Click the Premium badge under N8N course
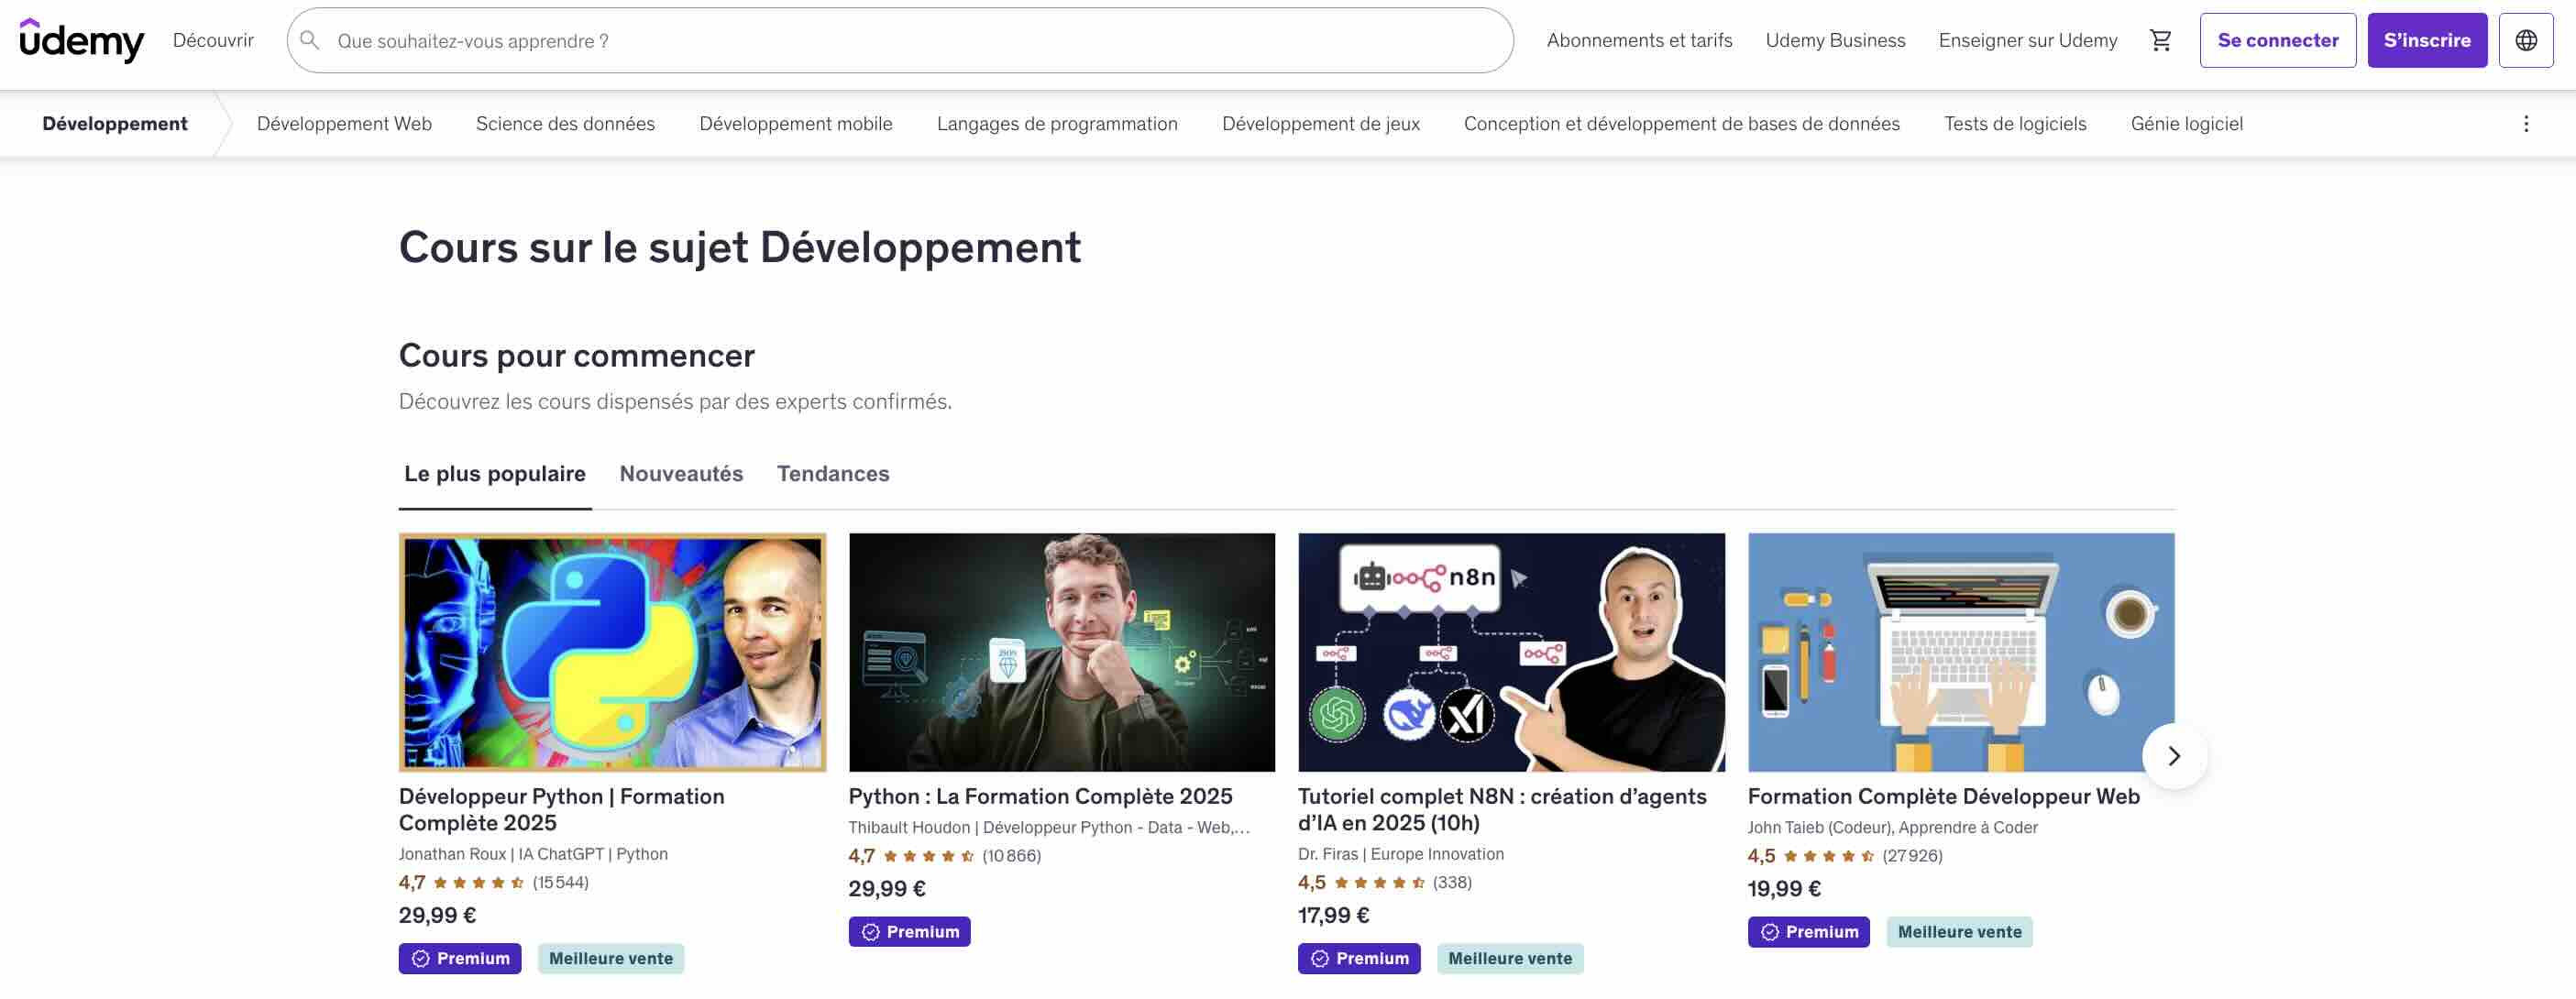Screen dimensions: 2576x999 (x=1358, y=958)
